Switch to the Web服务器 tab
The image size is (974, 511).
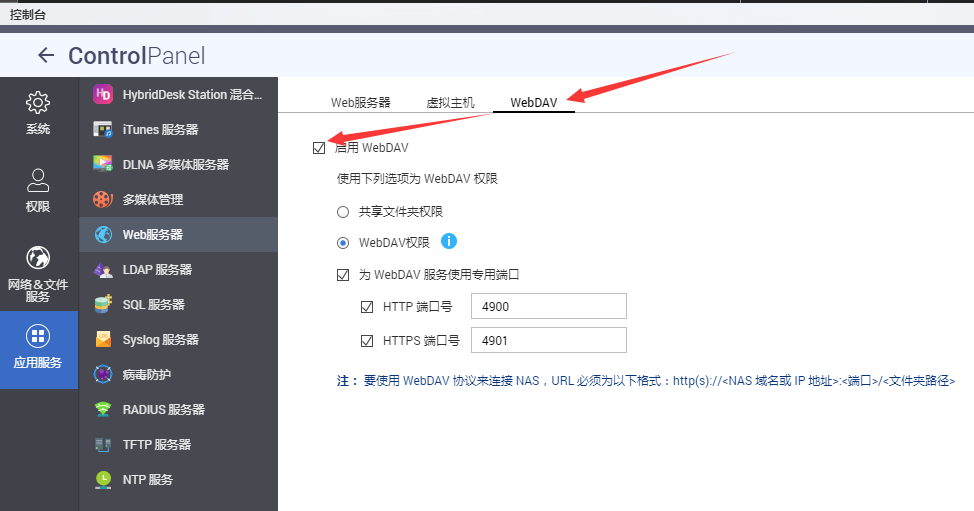pos(360,102)
